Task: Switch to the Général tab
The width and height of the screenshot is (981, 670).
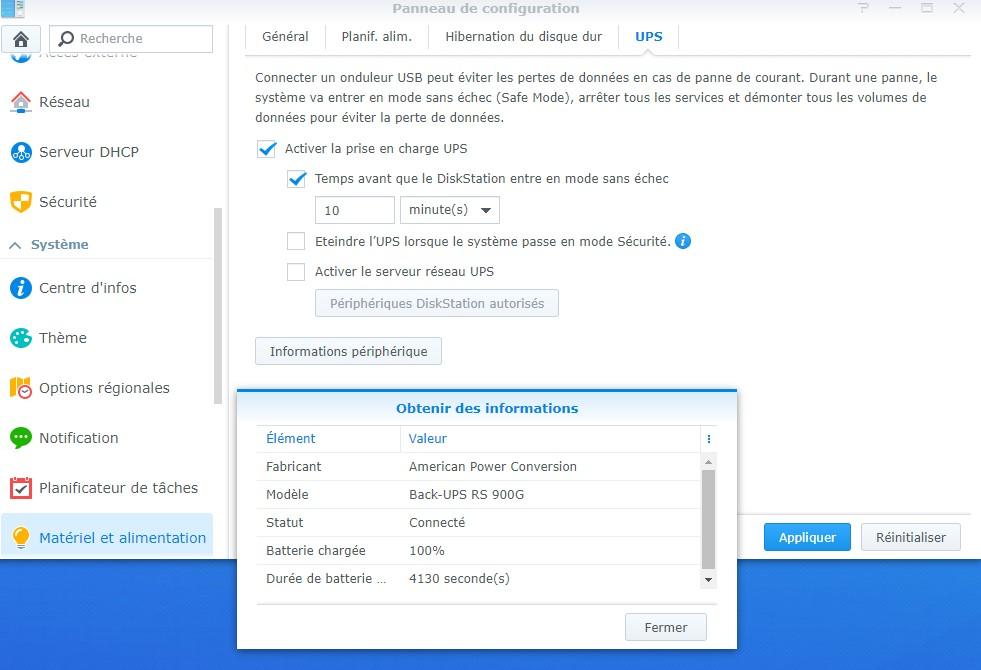Action: pyautogui.click(x=285, y=36)
